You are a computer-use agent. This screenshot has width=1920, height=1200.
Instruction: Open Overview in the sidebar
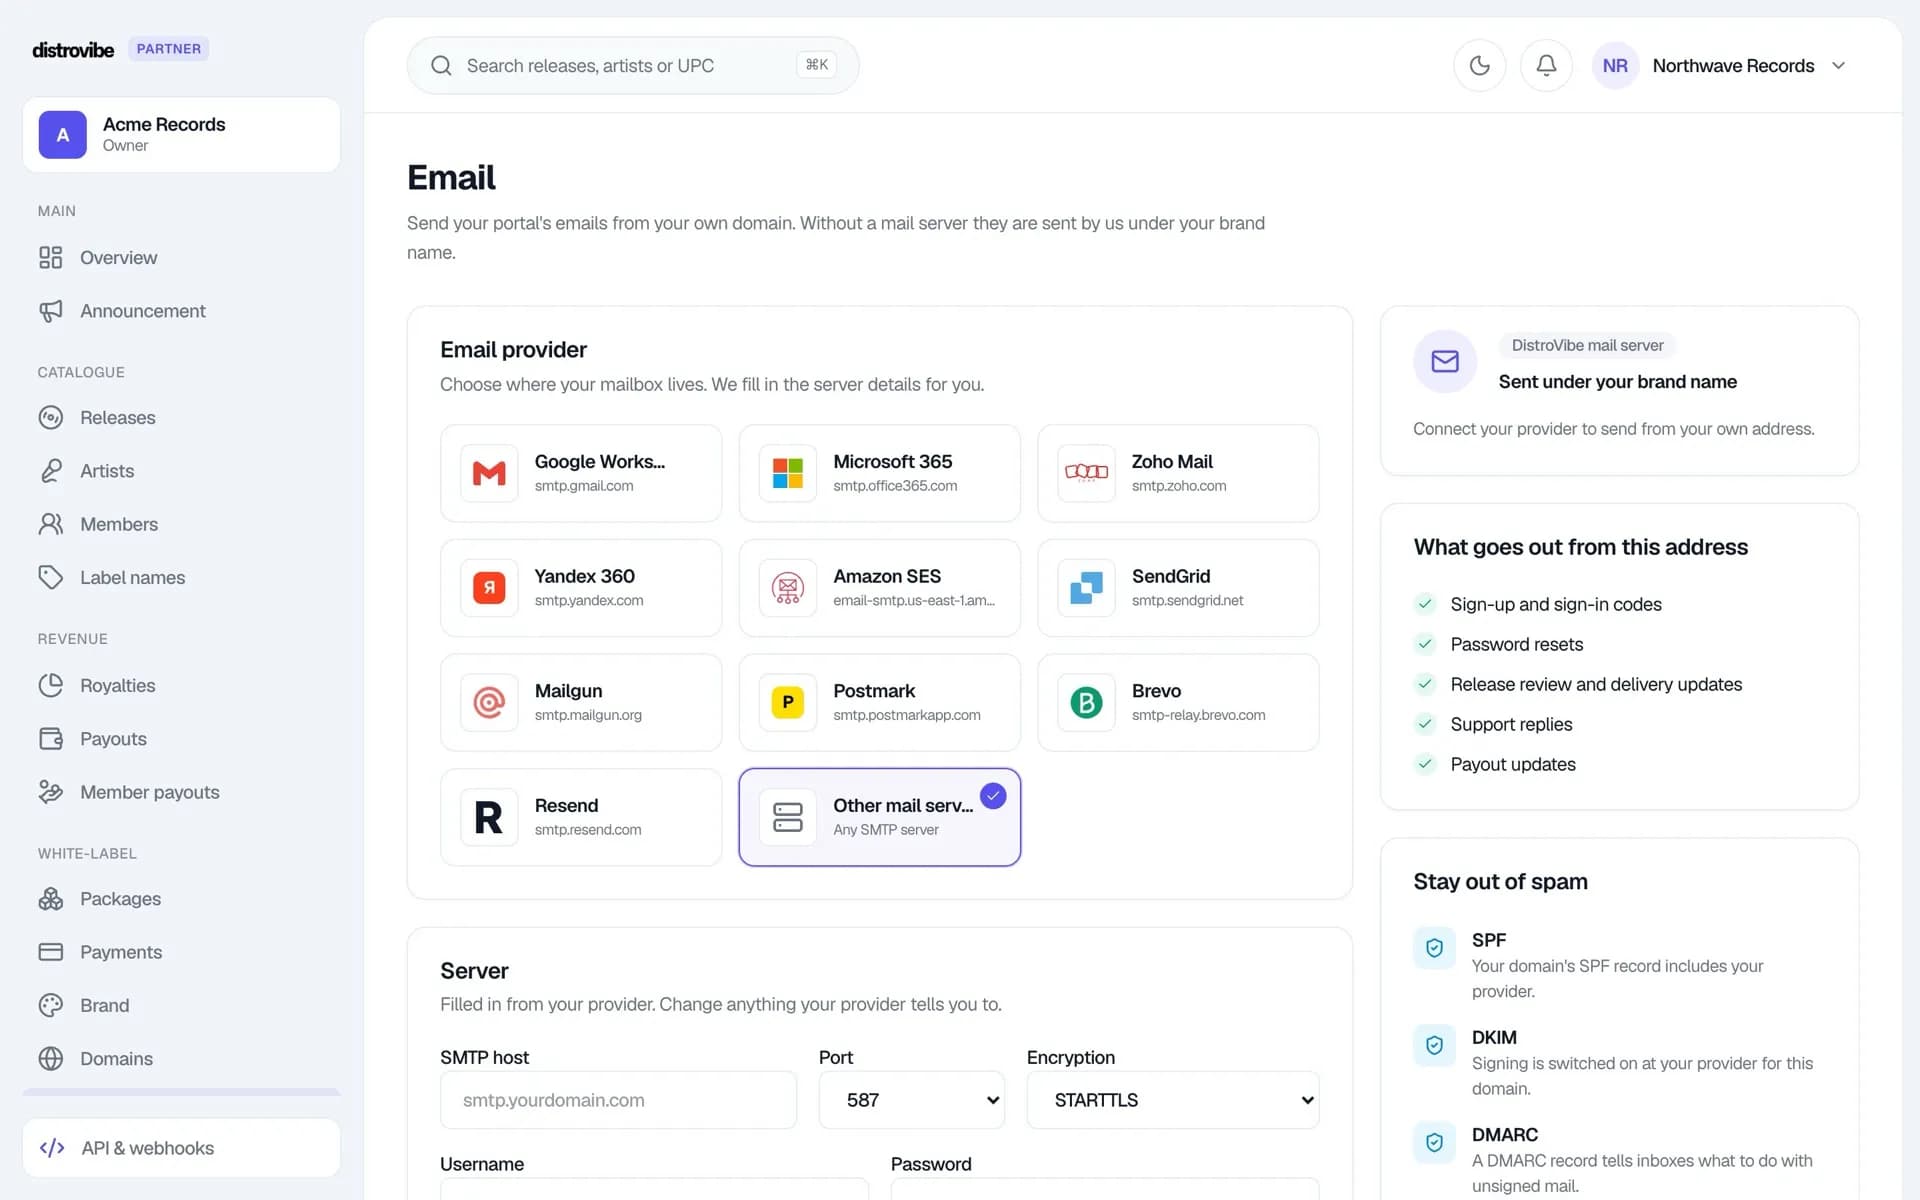[x=182, y=257]
